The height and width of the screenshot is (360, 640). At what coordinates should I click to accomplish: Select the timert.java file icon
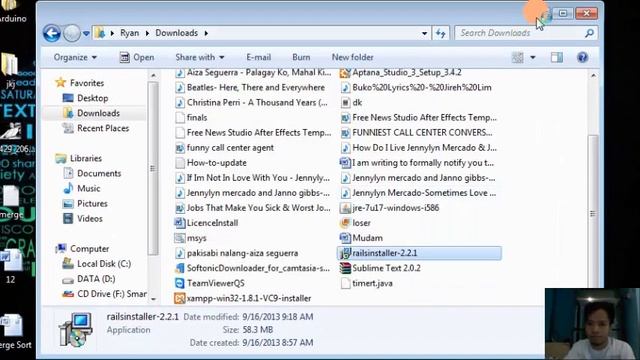pos(345,283)
